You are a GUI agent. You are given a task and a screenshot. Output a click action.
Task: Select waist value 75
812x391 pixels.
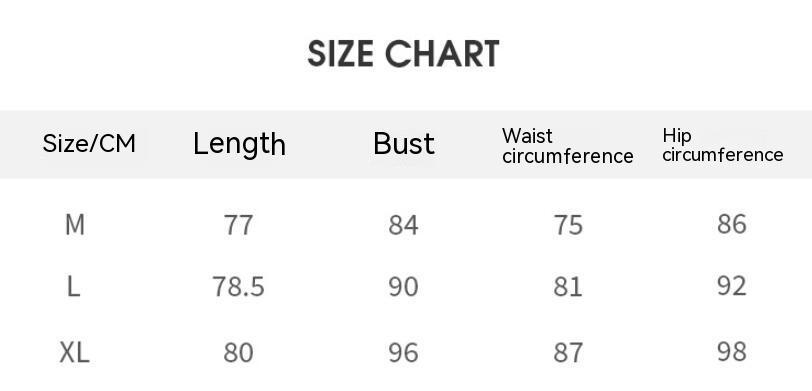(568, 225)
